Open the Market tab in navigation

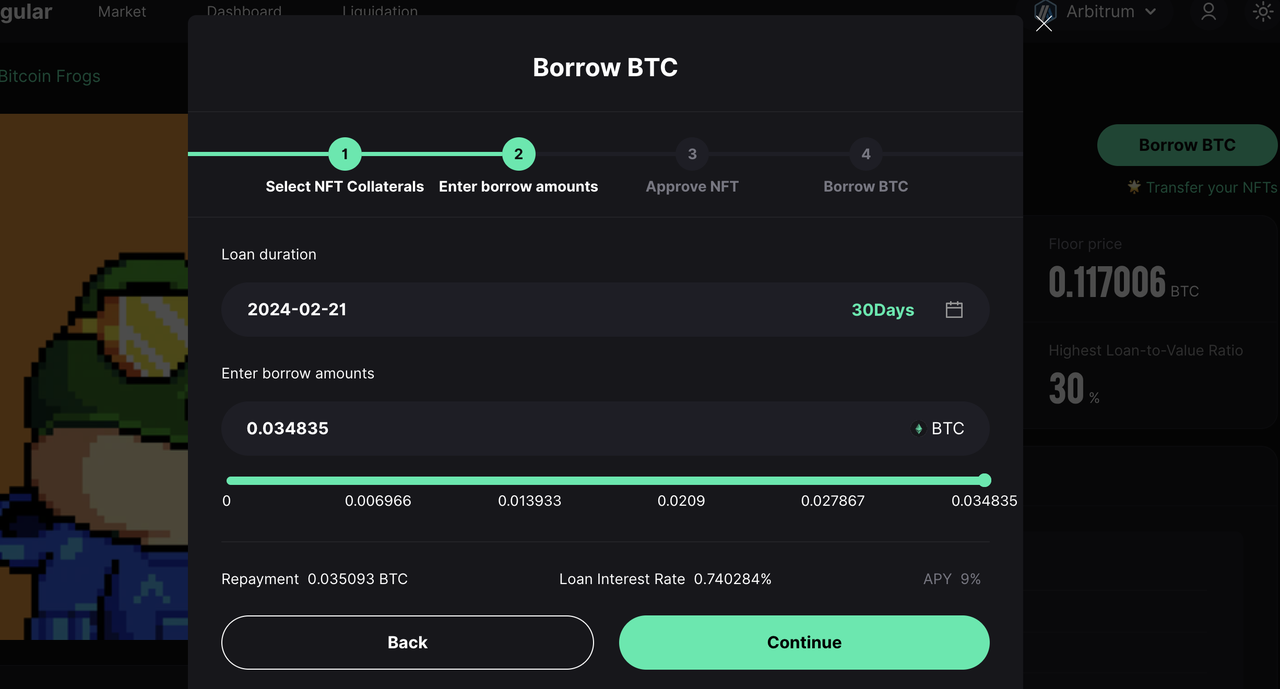(122, 12)
